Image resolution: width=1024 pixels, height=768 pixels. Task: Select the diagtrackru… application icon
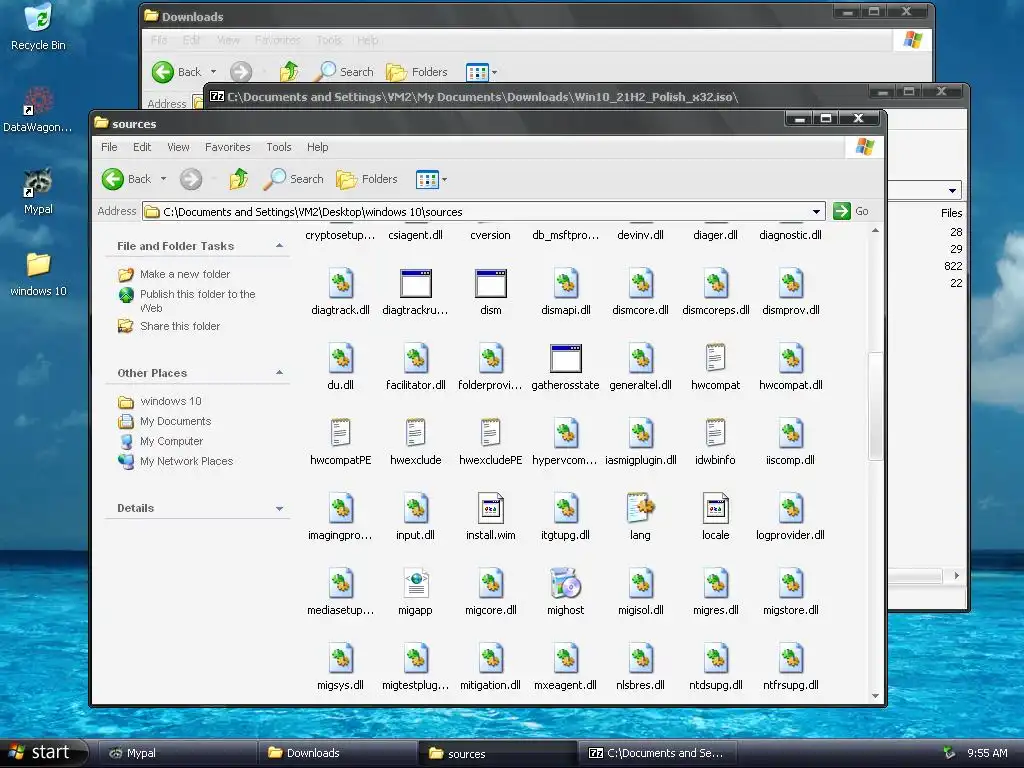tap(415, 283)
